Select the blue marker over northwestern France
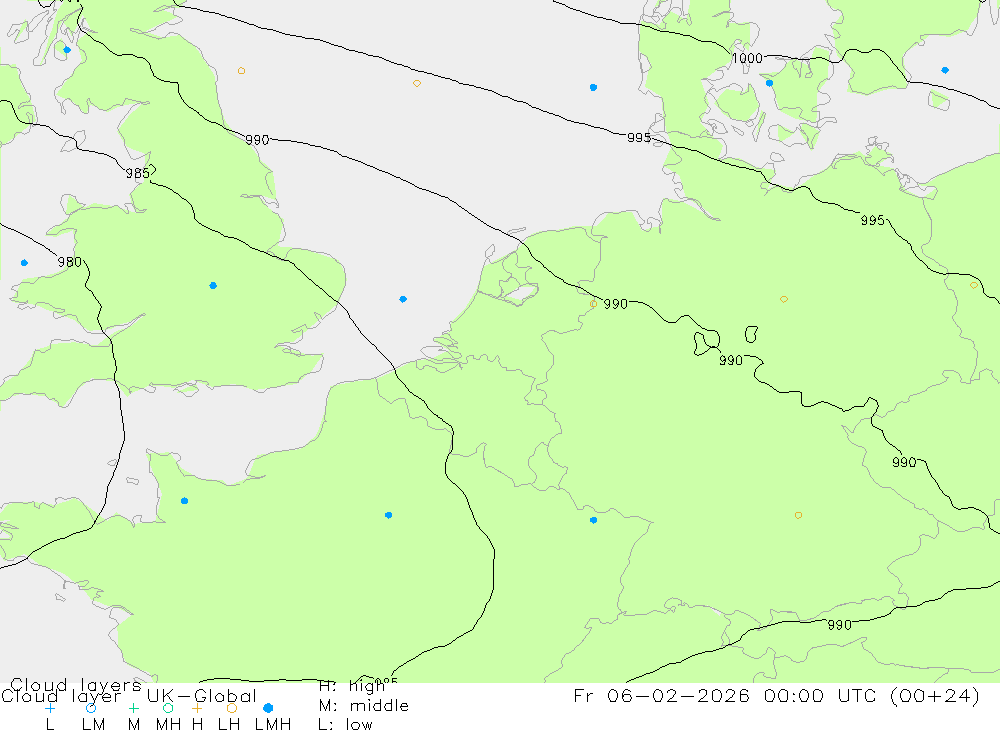Screen dimensions: 1000x733 (x=184, y=501)
